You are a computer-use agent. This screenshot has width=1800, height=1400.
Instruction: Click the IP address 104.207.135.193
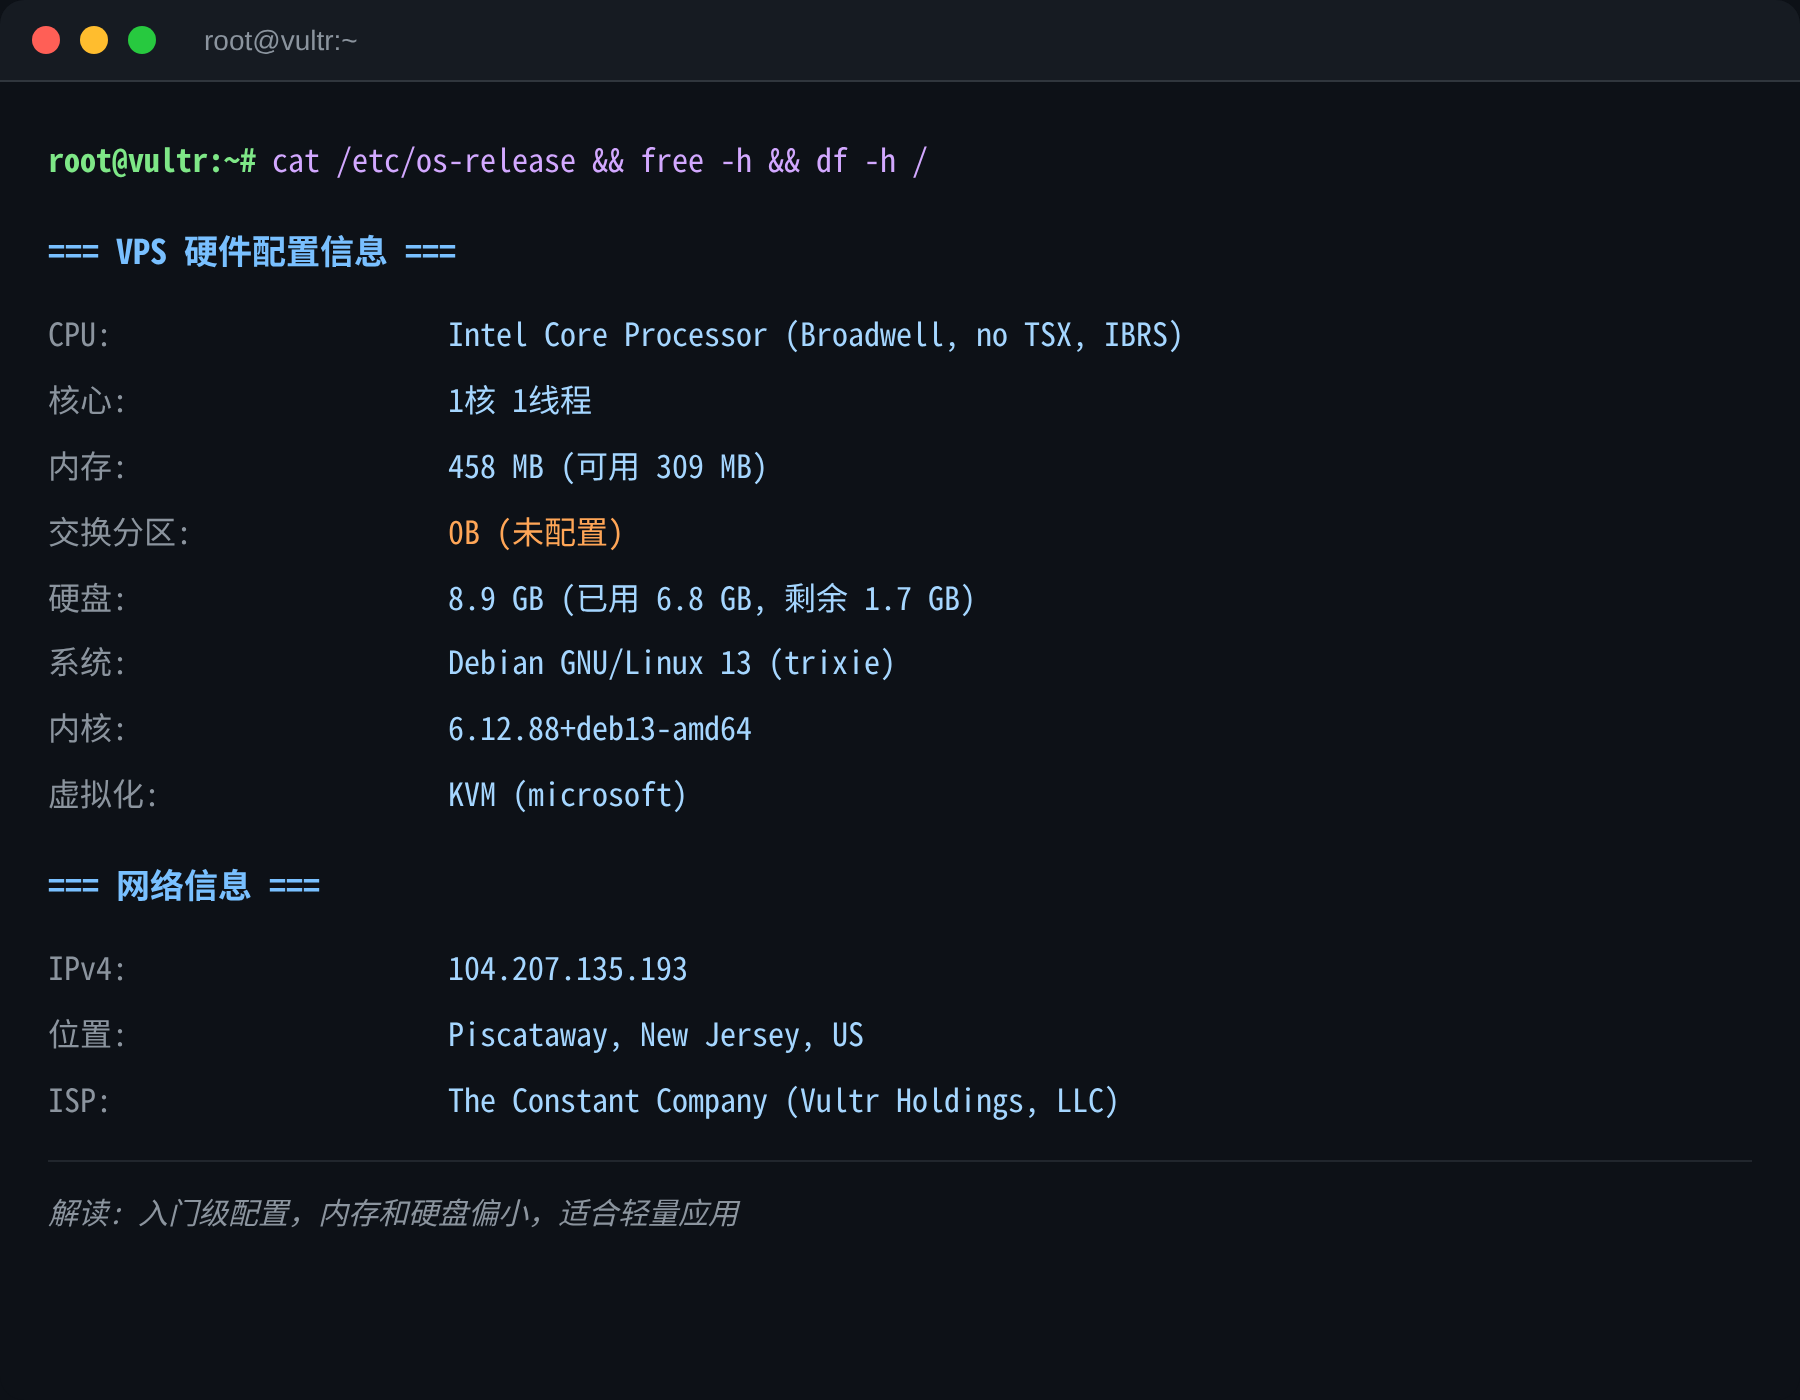coord(568,969)
